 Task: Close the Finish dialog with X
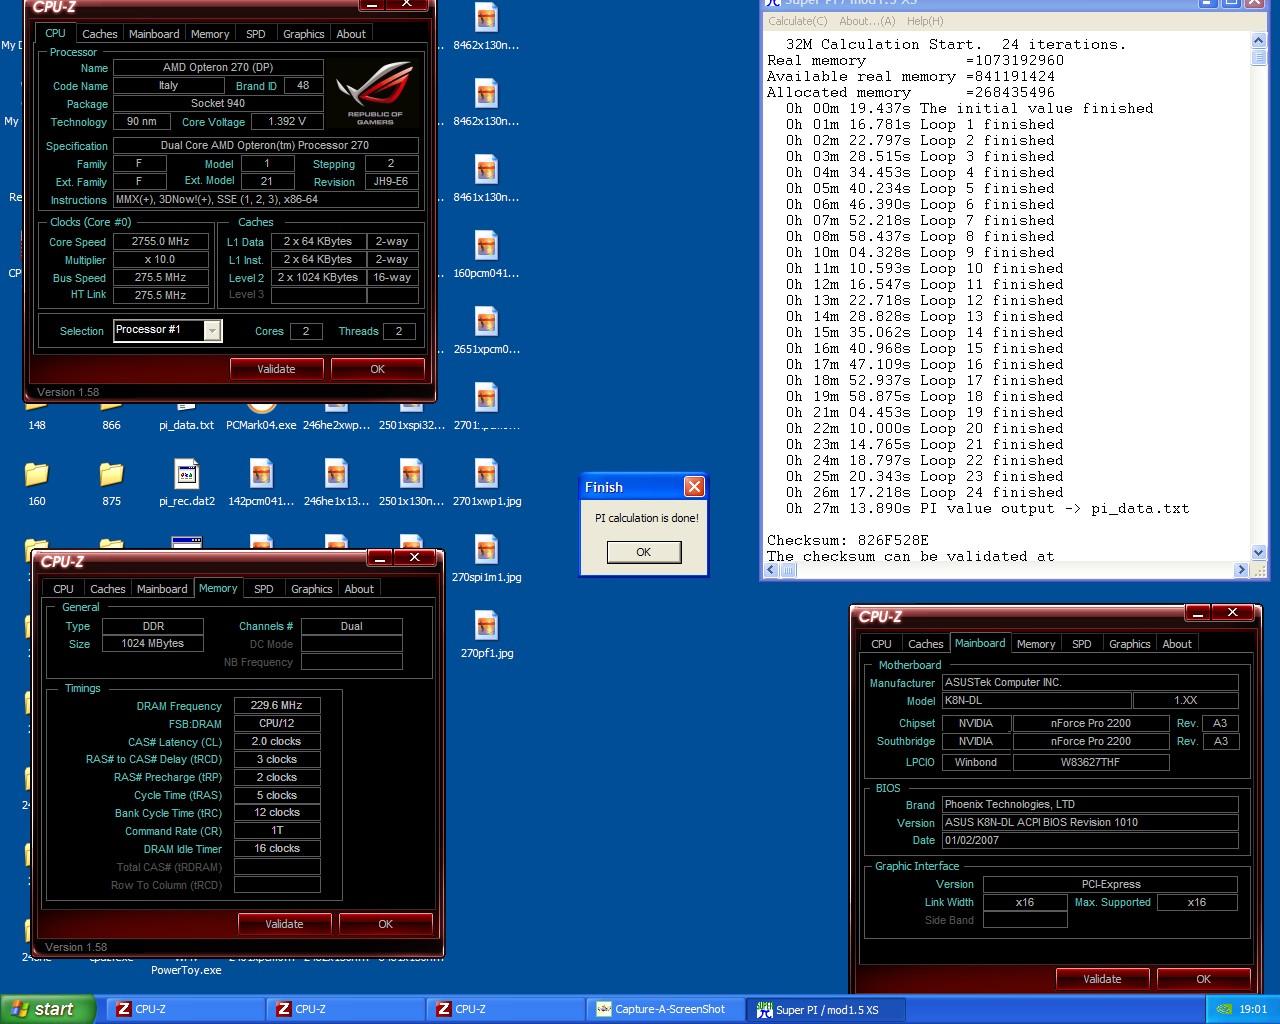(694, 487)
